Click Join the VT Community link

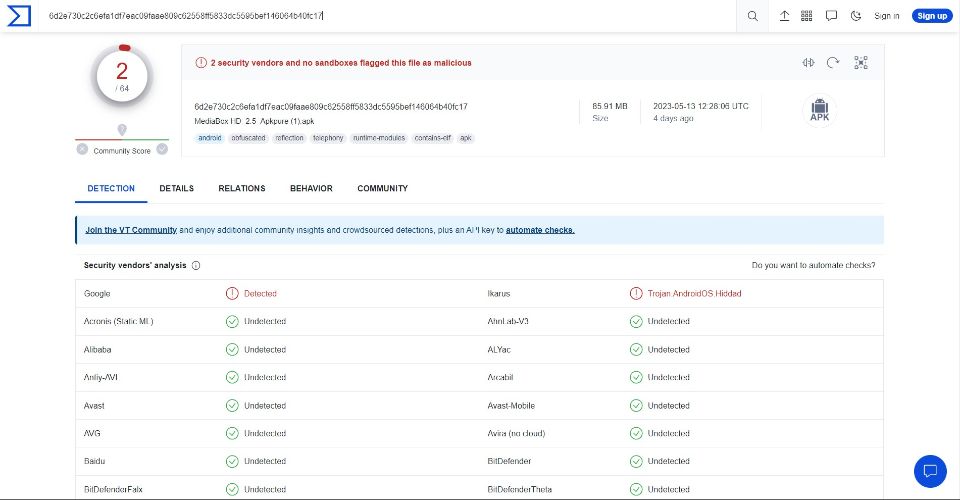pyautogui.click(x=131, y=230)
